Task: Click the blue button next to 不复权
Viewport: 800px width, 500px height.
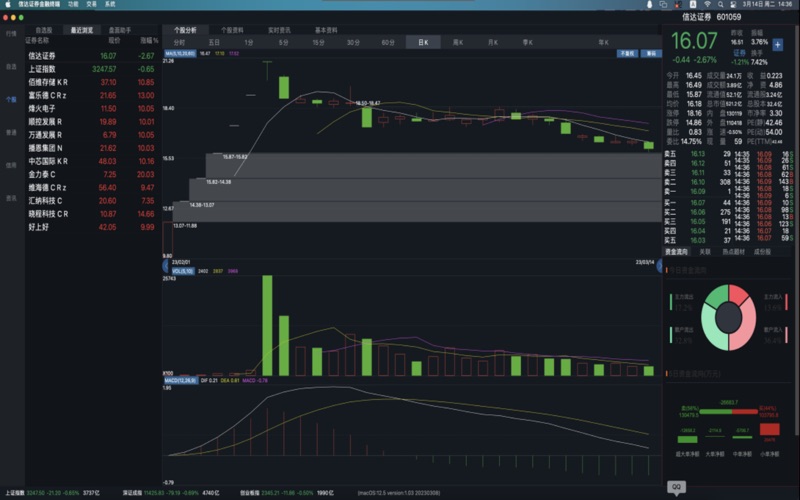Action: pyautogui.click(x=651, y=53)
